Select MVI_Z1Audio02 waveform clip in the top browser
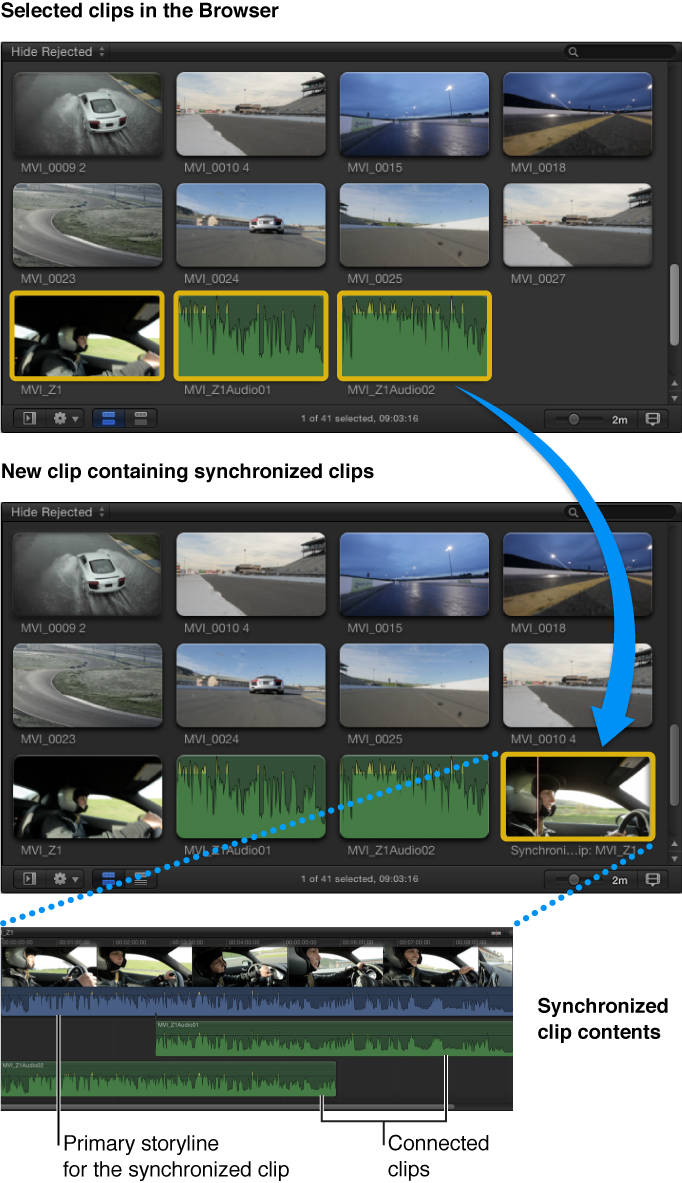Screen dimensions: 682x1183 click(x=414, y=336)
